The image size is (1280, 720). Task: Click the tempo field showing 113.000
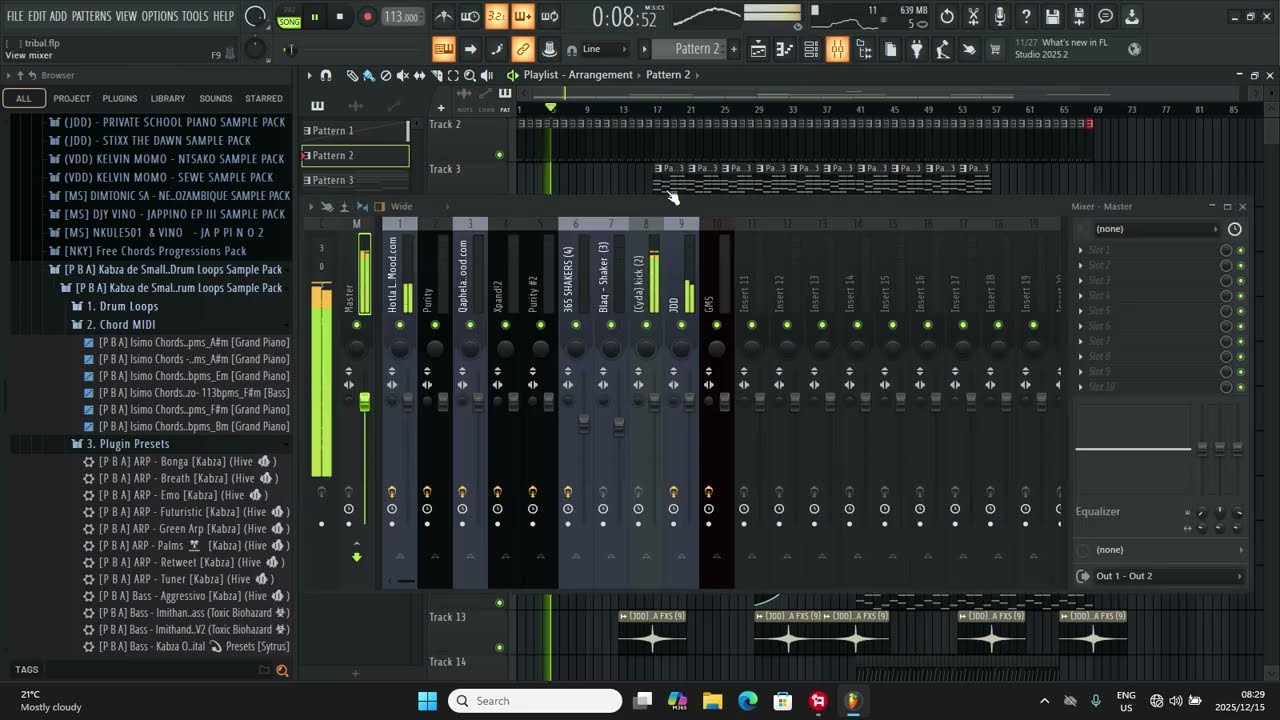click(x=402, y=17)
